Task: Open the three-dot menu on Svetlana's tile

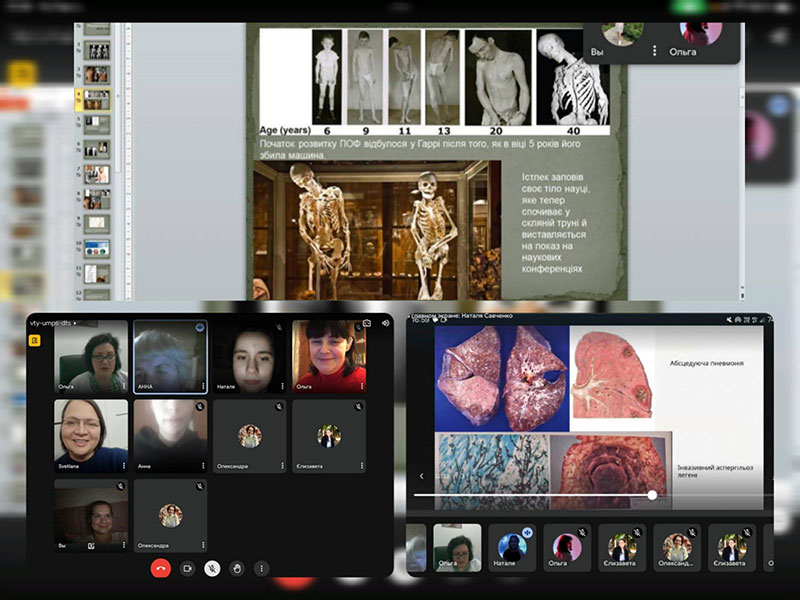Action: coord(123,466)
